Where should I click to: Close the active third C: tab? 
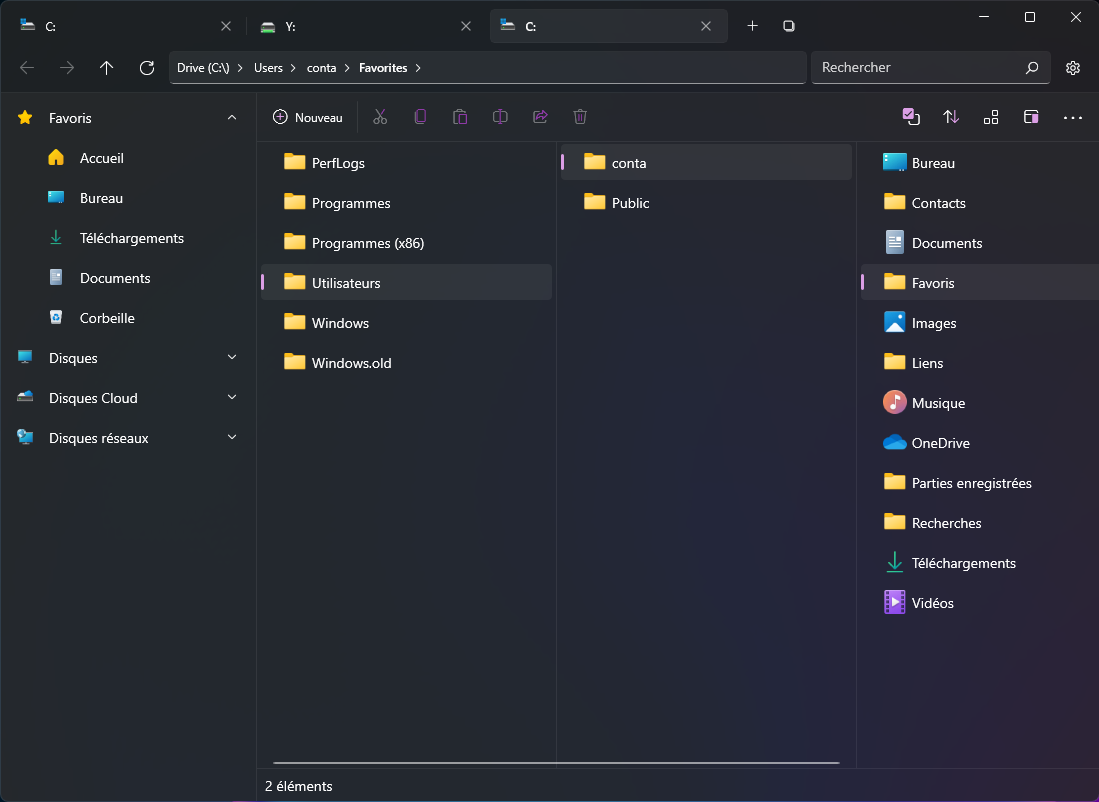pos(706,26)
